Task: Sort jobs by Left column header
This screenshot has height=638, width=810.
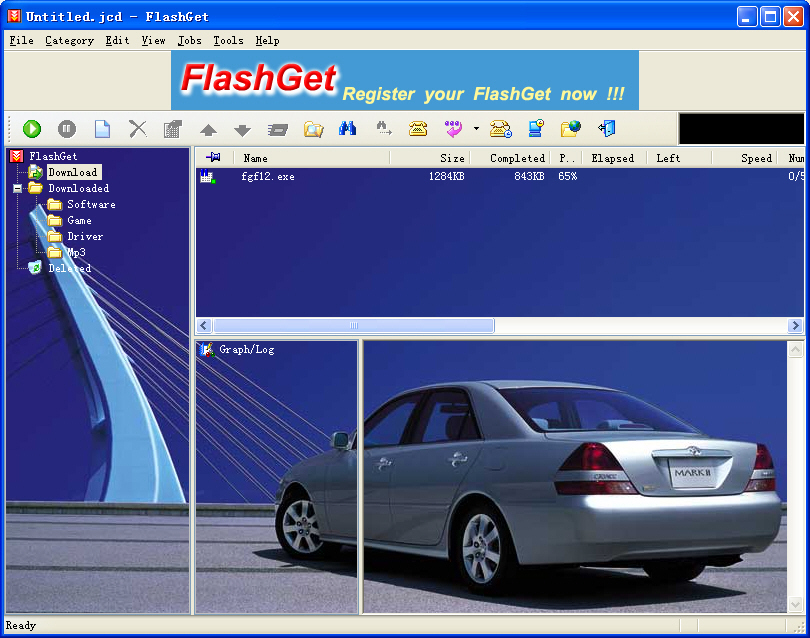Action: point(679,158)
